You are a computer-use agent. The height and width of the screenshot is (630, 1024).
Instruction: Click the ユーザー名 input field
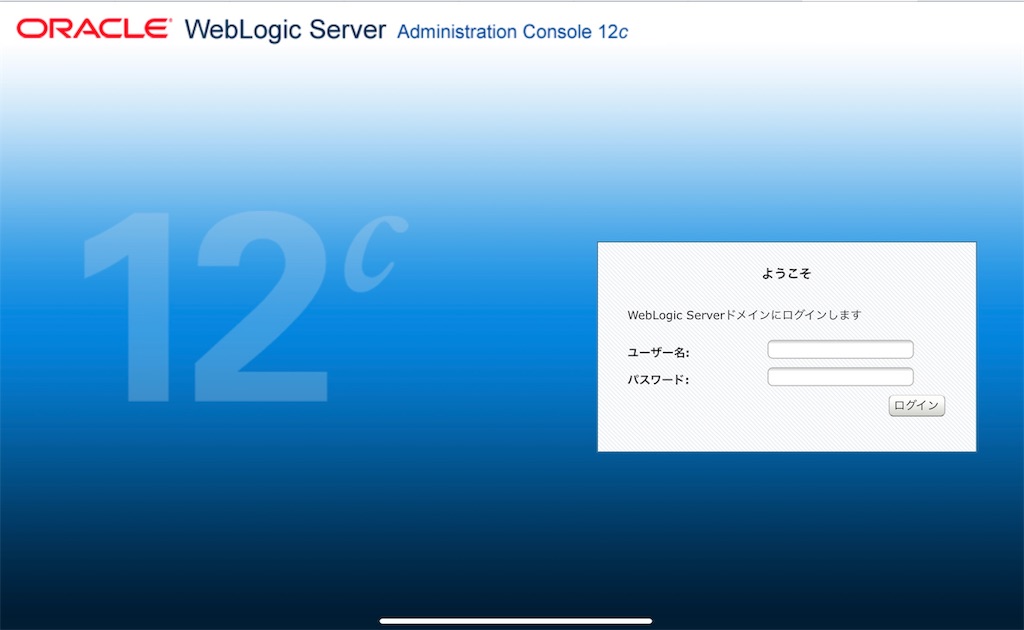tap(840, 349)
